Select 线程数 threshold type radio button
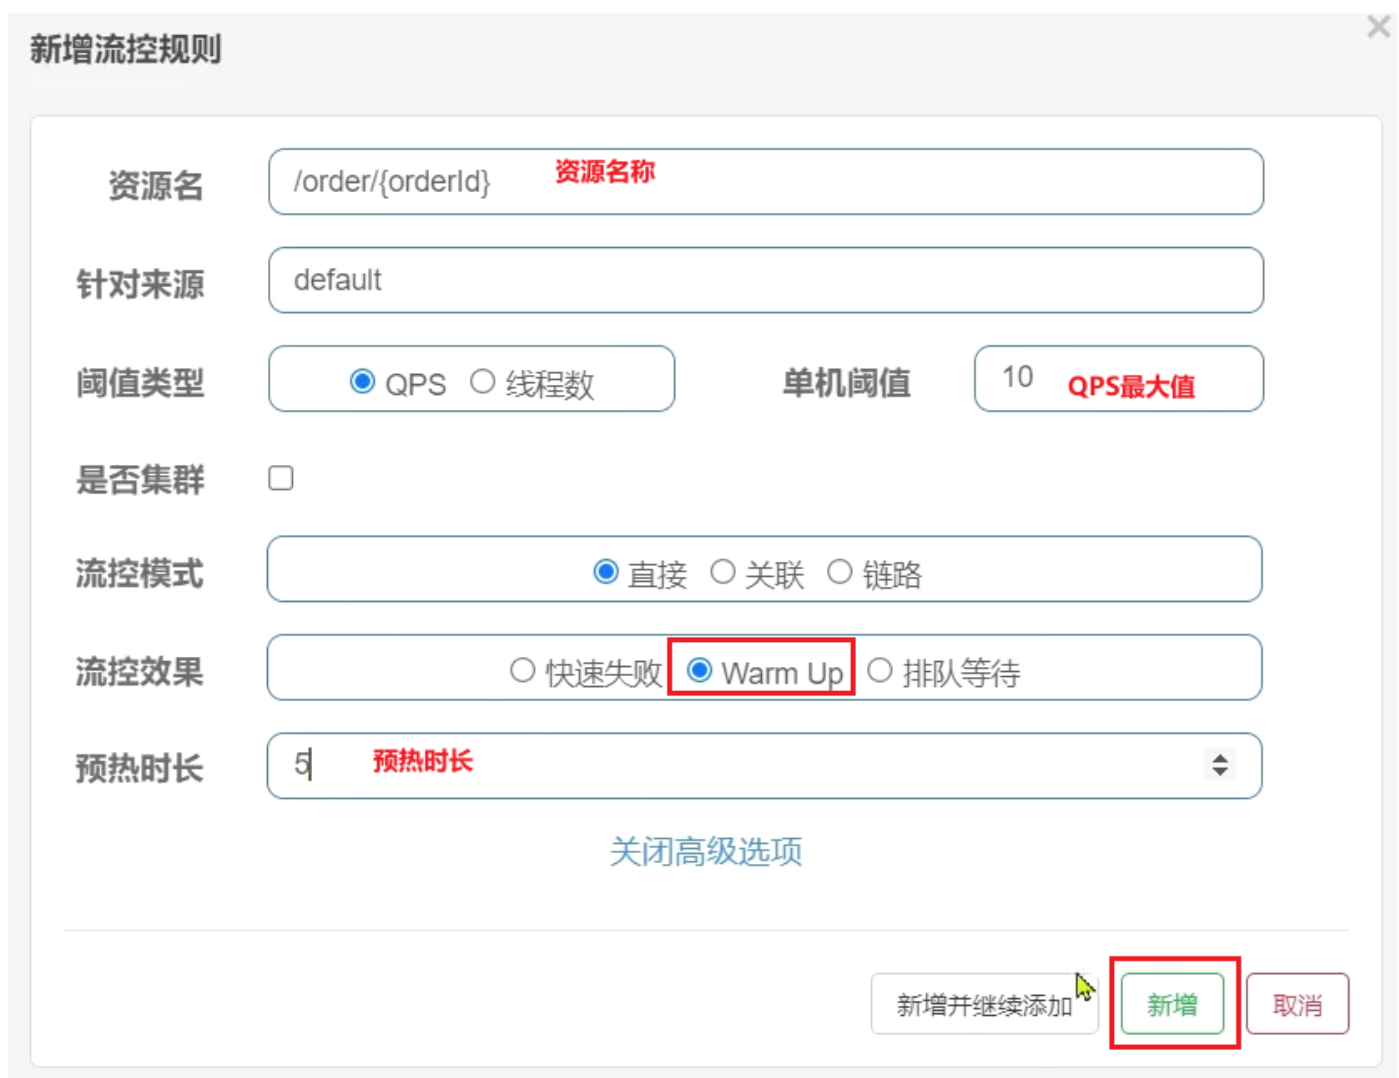The image size is (1399, 1078). [x=483, y=382]
